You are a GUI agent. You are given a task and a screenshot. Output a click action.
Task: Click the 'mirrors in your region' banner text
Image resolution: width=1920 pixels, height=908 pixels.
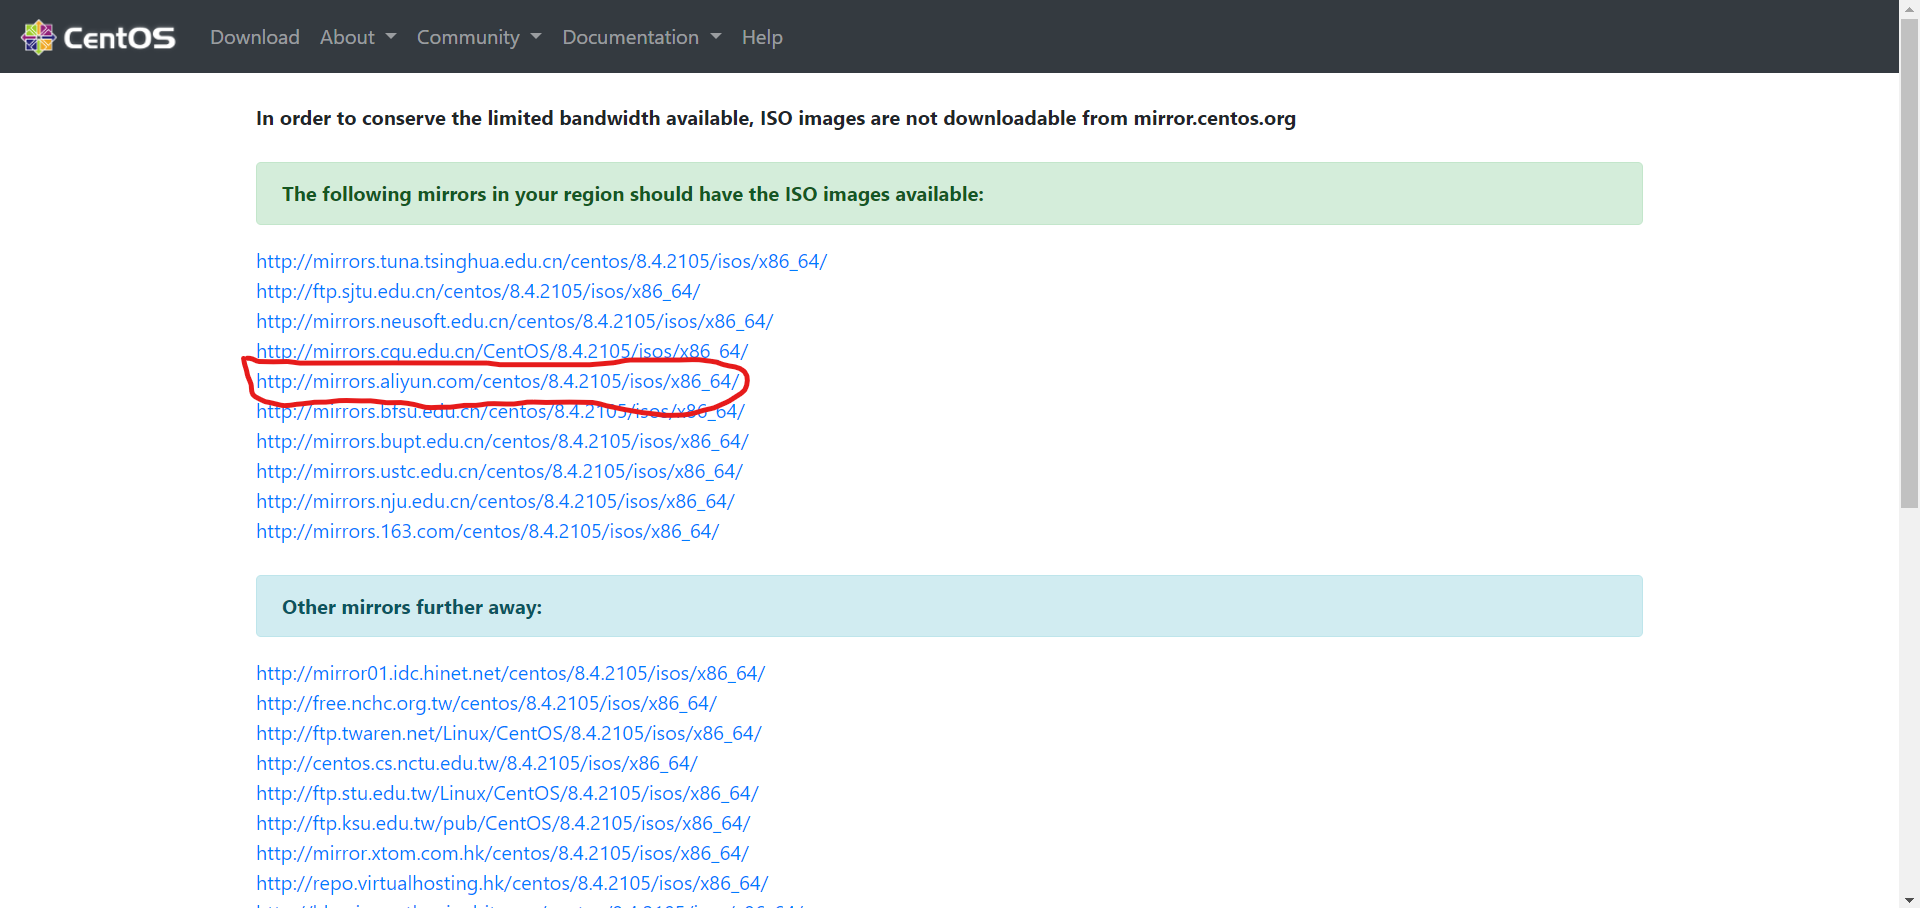coord(632,194)
